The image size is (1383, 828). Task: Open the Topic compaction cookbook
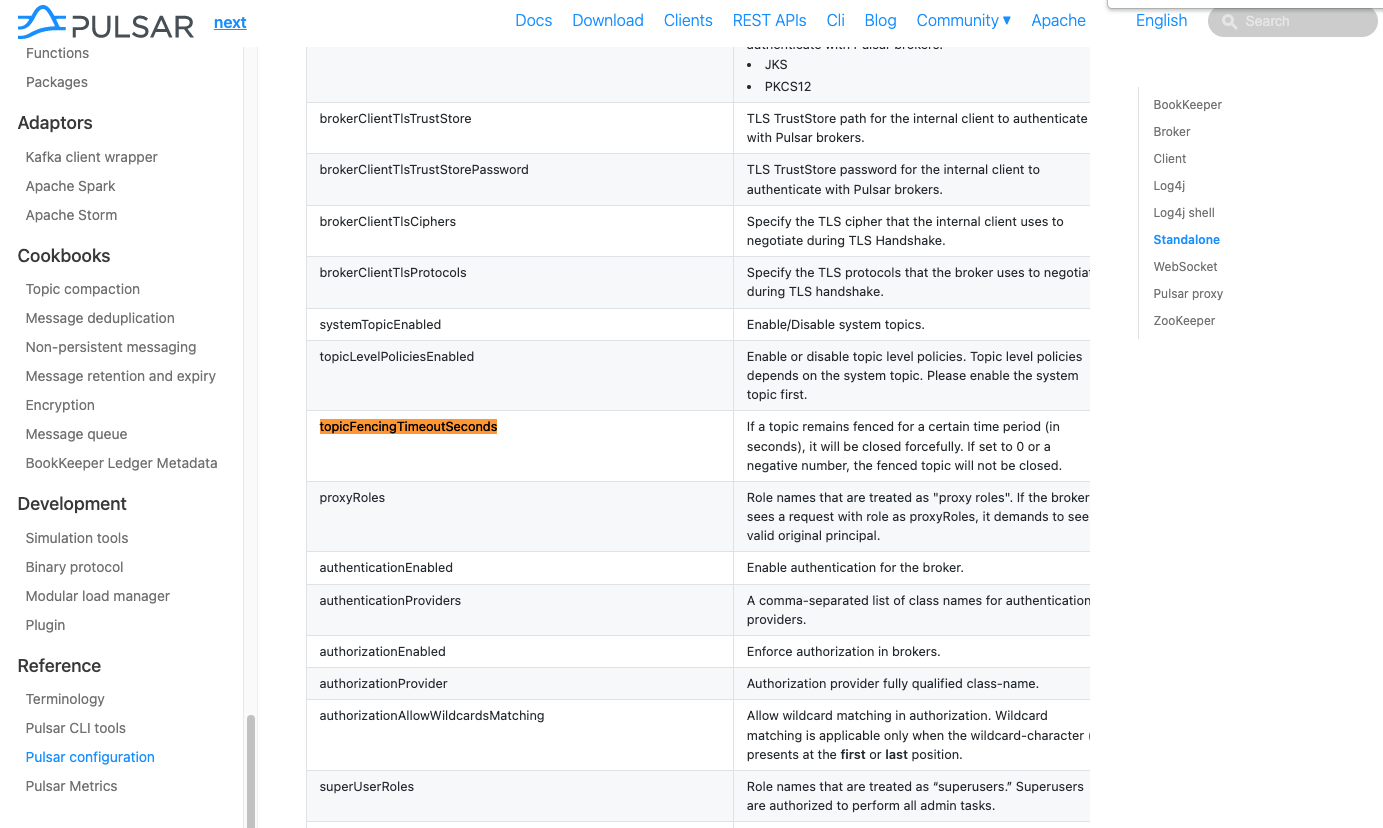pos(83,289)
